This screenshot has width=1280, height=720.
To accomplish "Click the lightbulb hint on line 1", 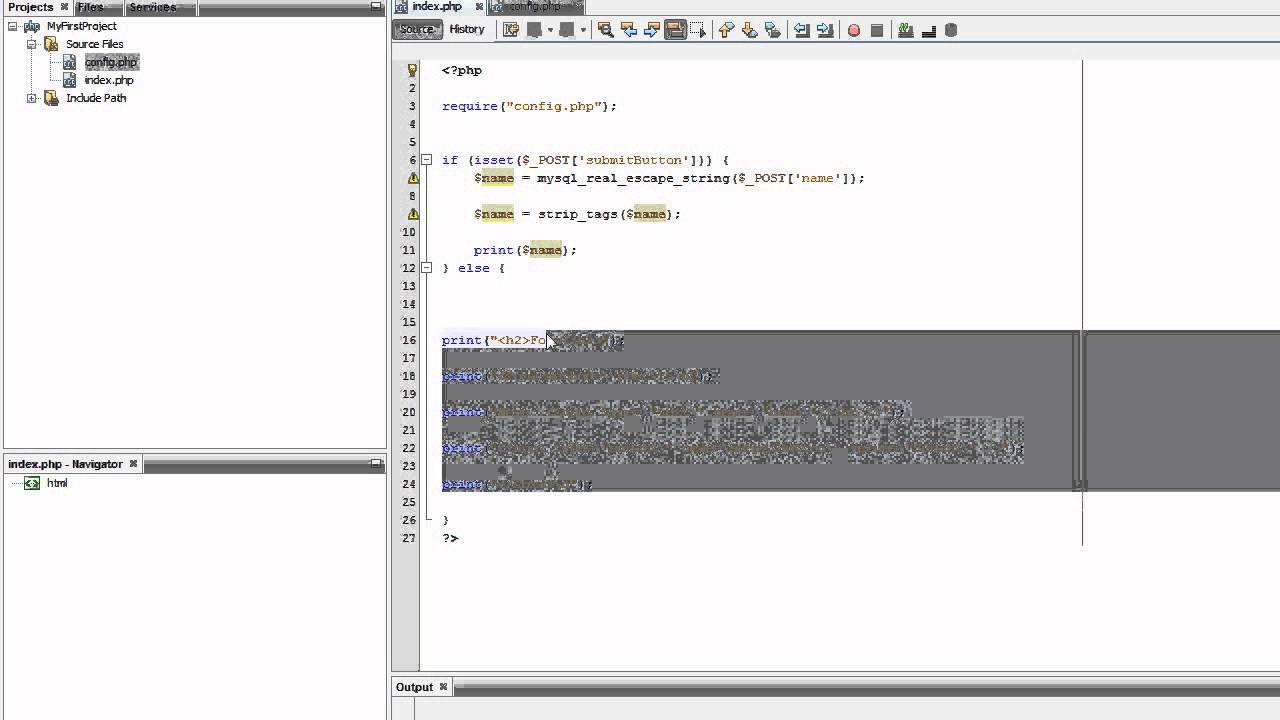I will [x=412, y=70].
